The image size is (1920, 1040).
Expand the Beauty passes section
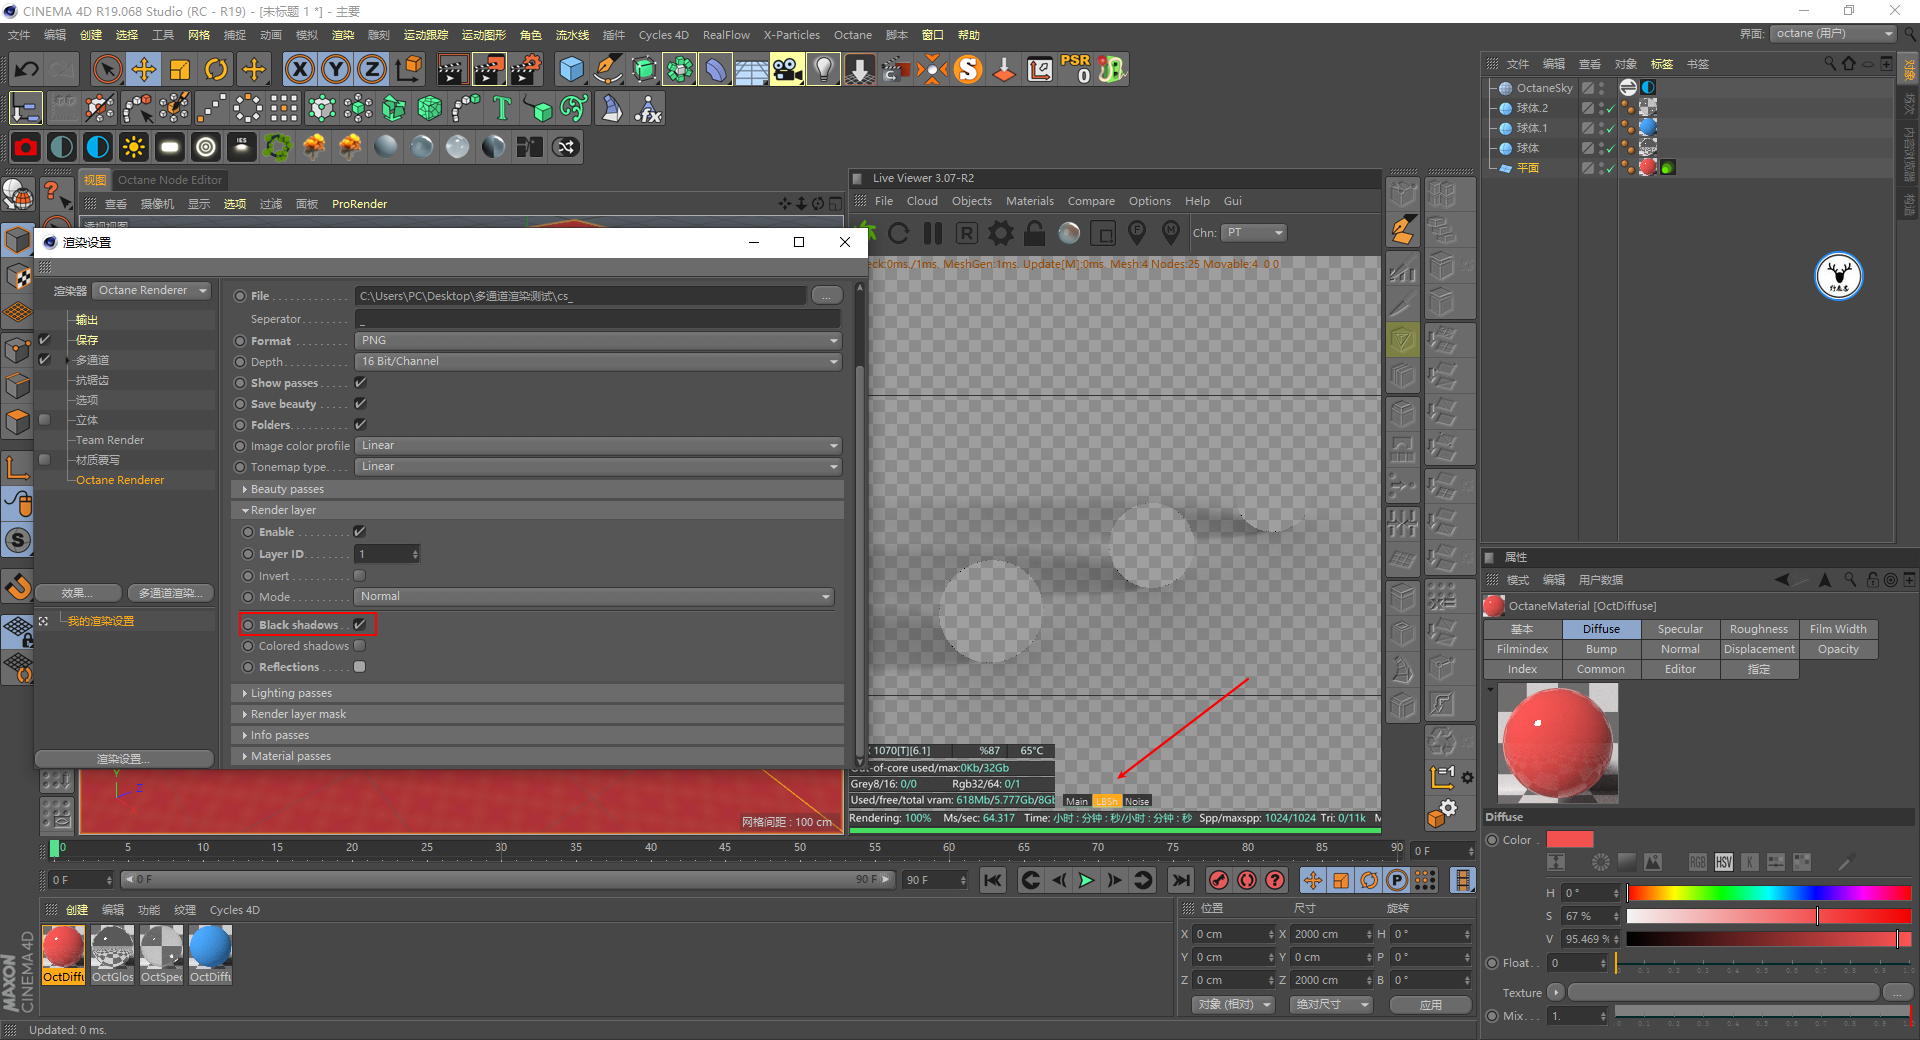pos(538,489)
